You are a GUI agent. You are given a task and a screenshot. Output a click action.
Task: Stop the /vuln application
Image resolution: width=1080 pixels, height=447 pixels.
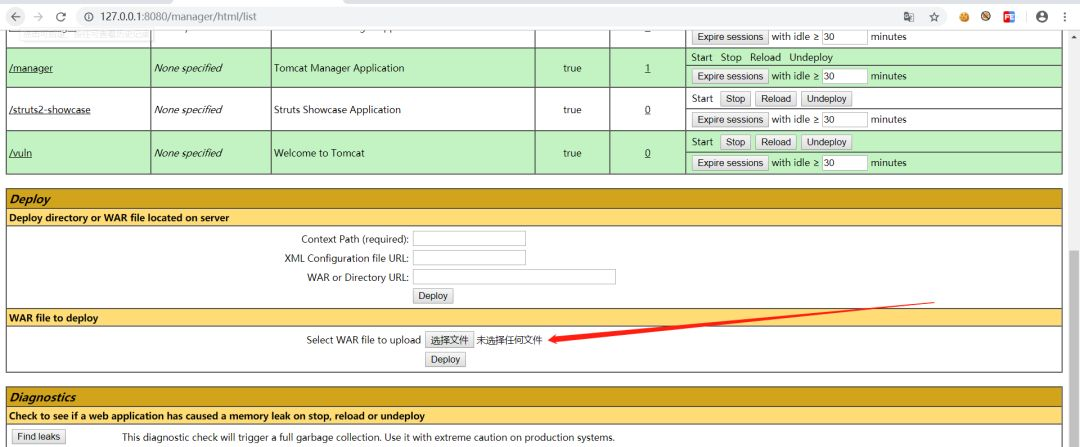tap(735, 143)
